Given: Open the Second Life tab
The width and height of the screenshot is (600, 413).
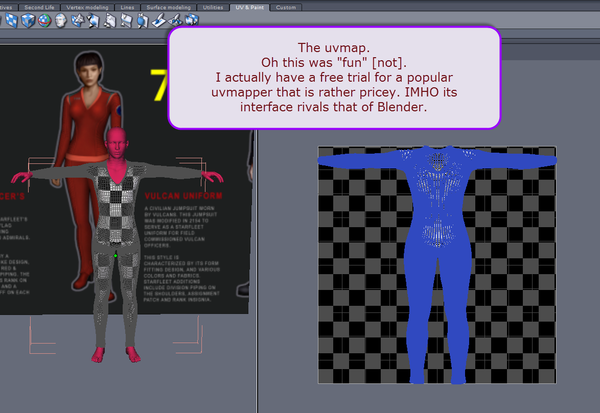Looking at the screenshot, I should coord(39,7).
